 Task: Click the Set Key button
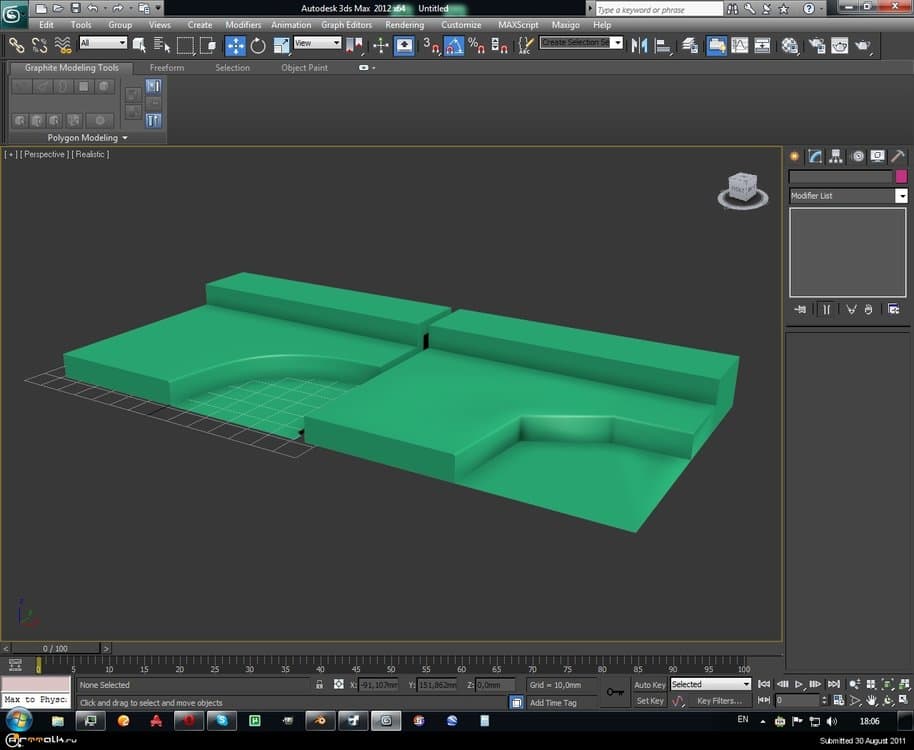(649, 701)
